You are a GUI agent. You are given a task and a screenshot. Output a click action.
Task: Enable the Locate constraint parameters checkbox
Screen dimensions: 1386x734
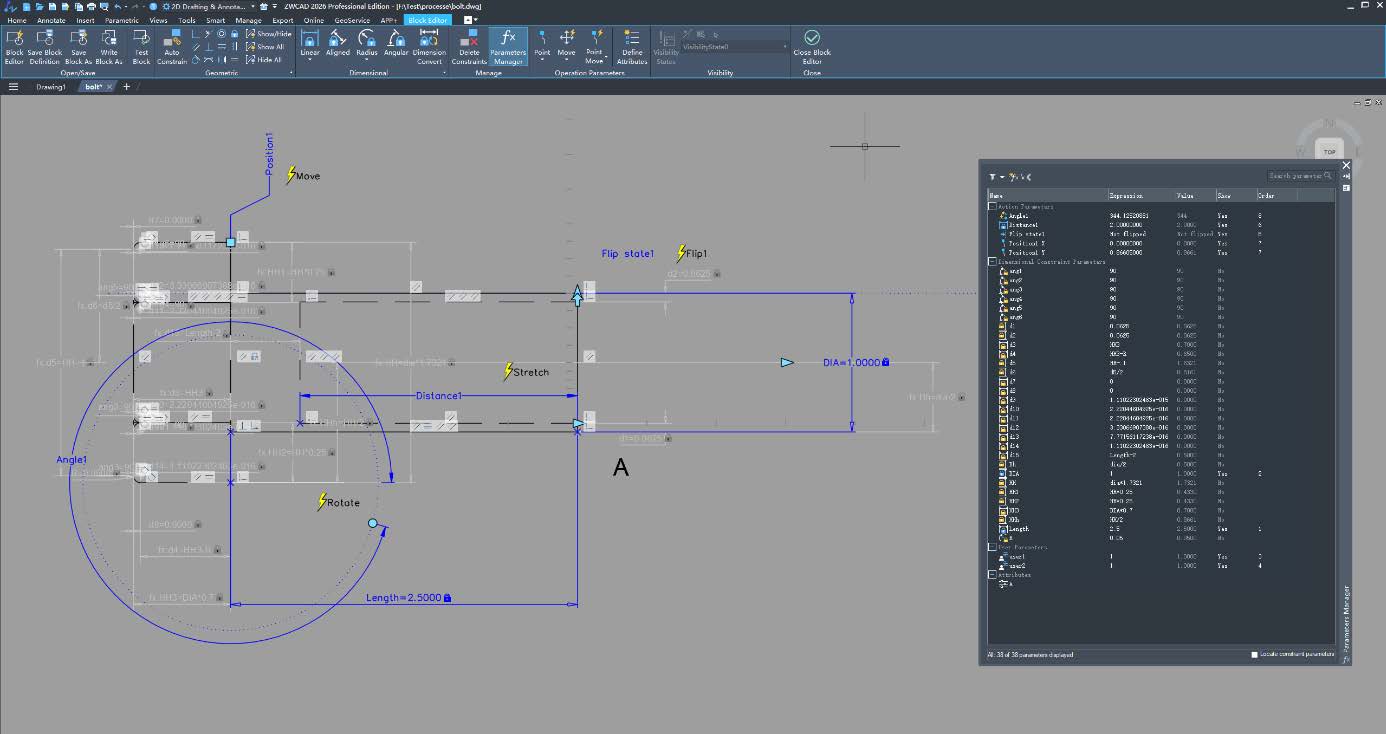click(1255, 655)
